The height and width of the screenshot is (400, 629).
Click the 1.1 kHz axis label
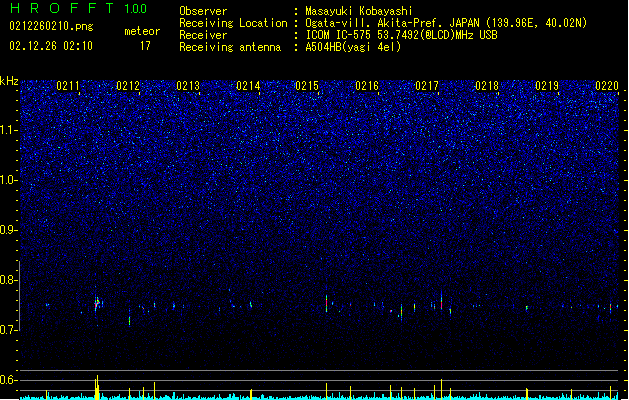point(9,130)
